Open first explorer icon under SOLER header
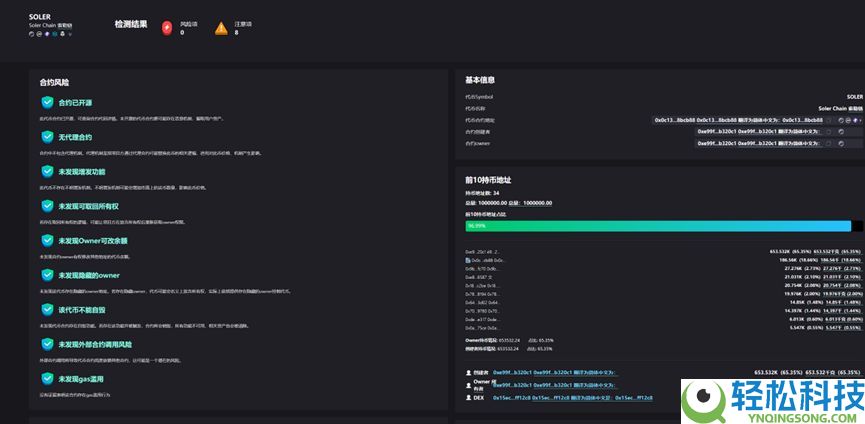 pos(31,34)
